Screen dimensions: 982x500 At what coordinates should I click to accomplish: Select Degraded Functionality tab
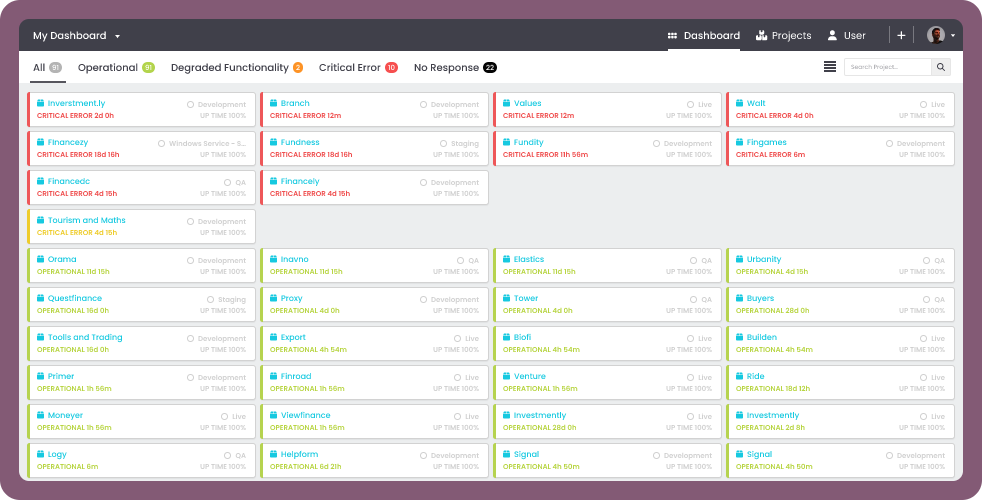pyautogui.click(x=237, y=68)
